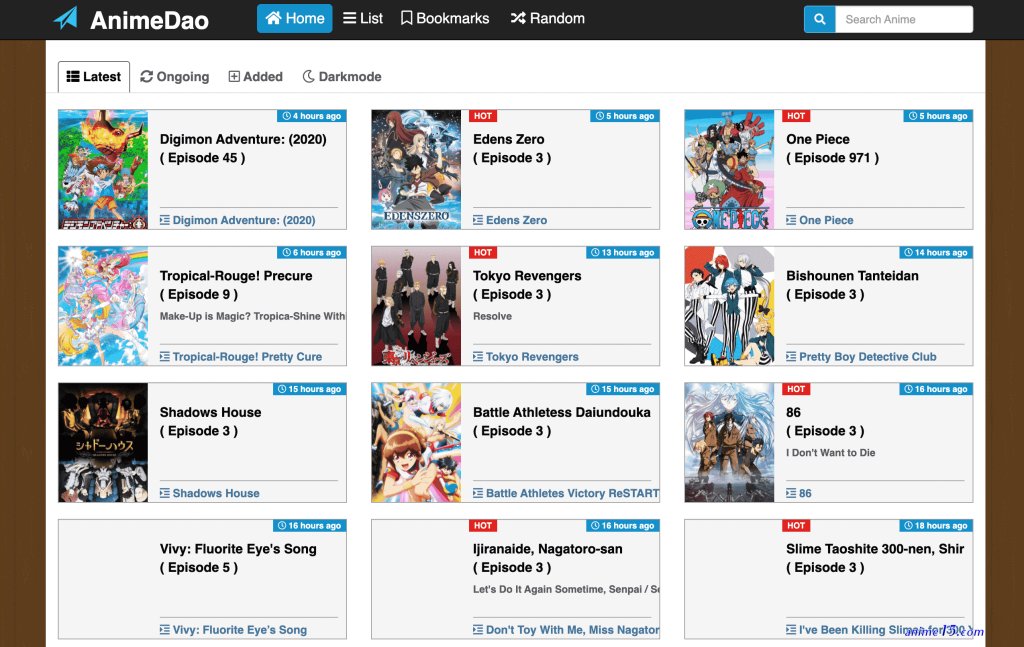1024x647 pixels.
Task: Open the Battle Athletess Daiundouka poster thumbnail
Action: 416,443
